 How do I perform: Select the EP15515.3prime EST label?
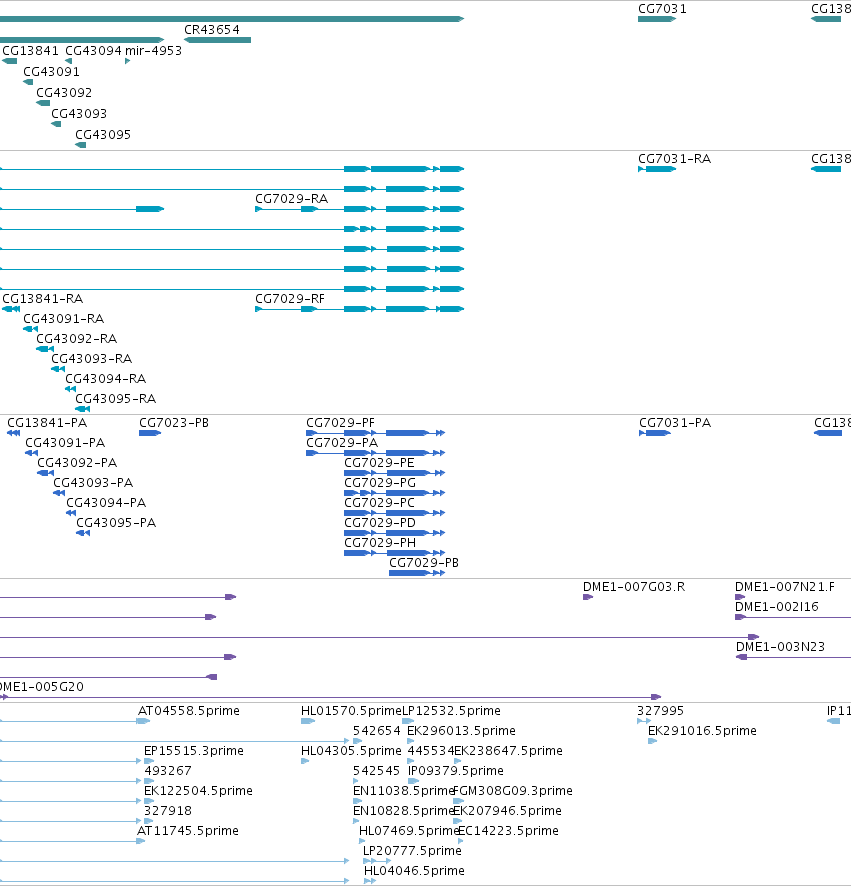pos(194,751)
